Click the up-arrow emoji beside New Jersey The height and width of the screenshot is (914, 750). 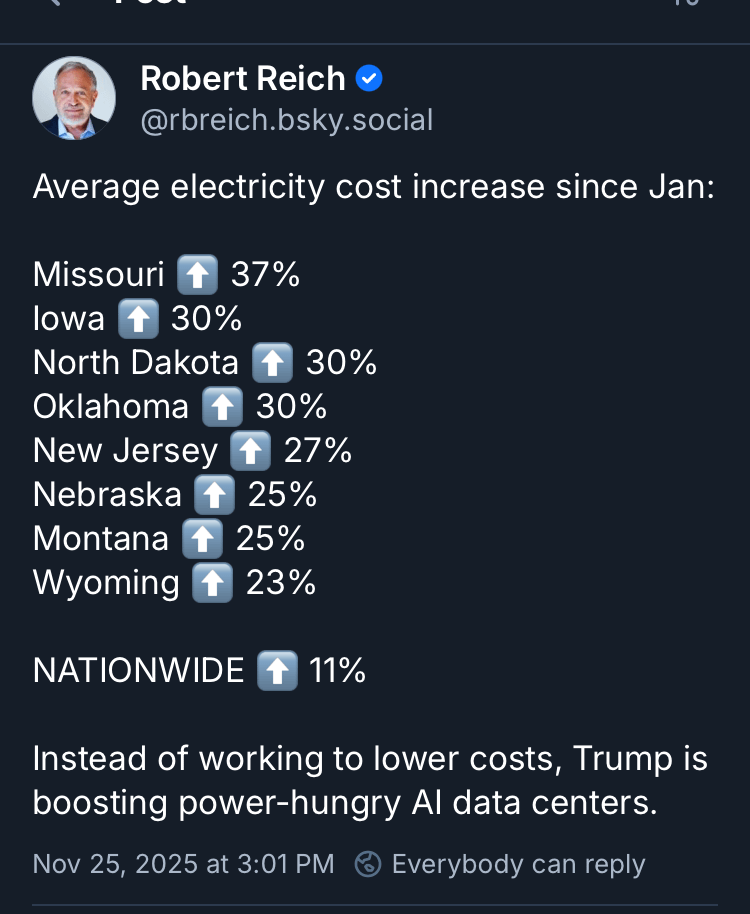[250, 450]
